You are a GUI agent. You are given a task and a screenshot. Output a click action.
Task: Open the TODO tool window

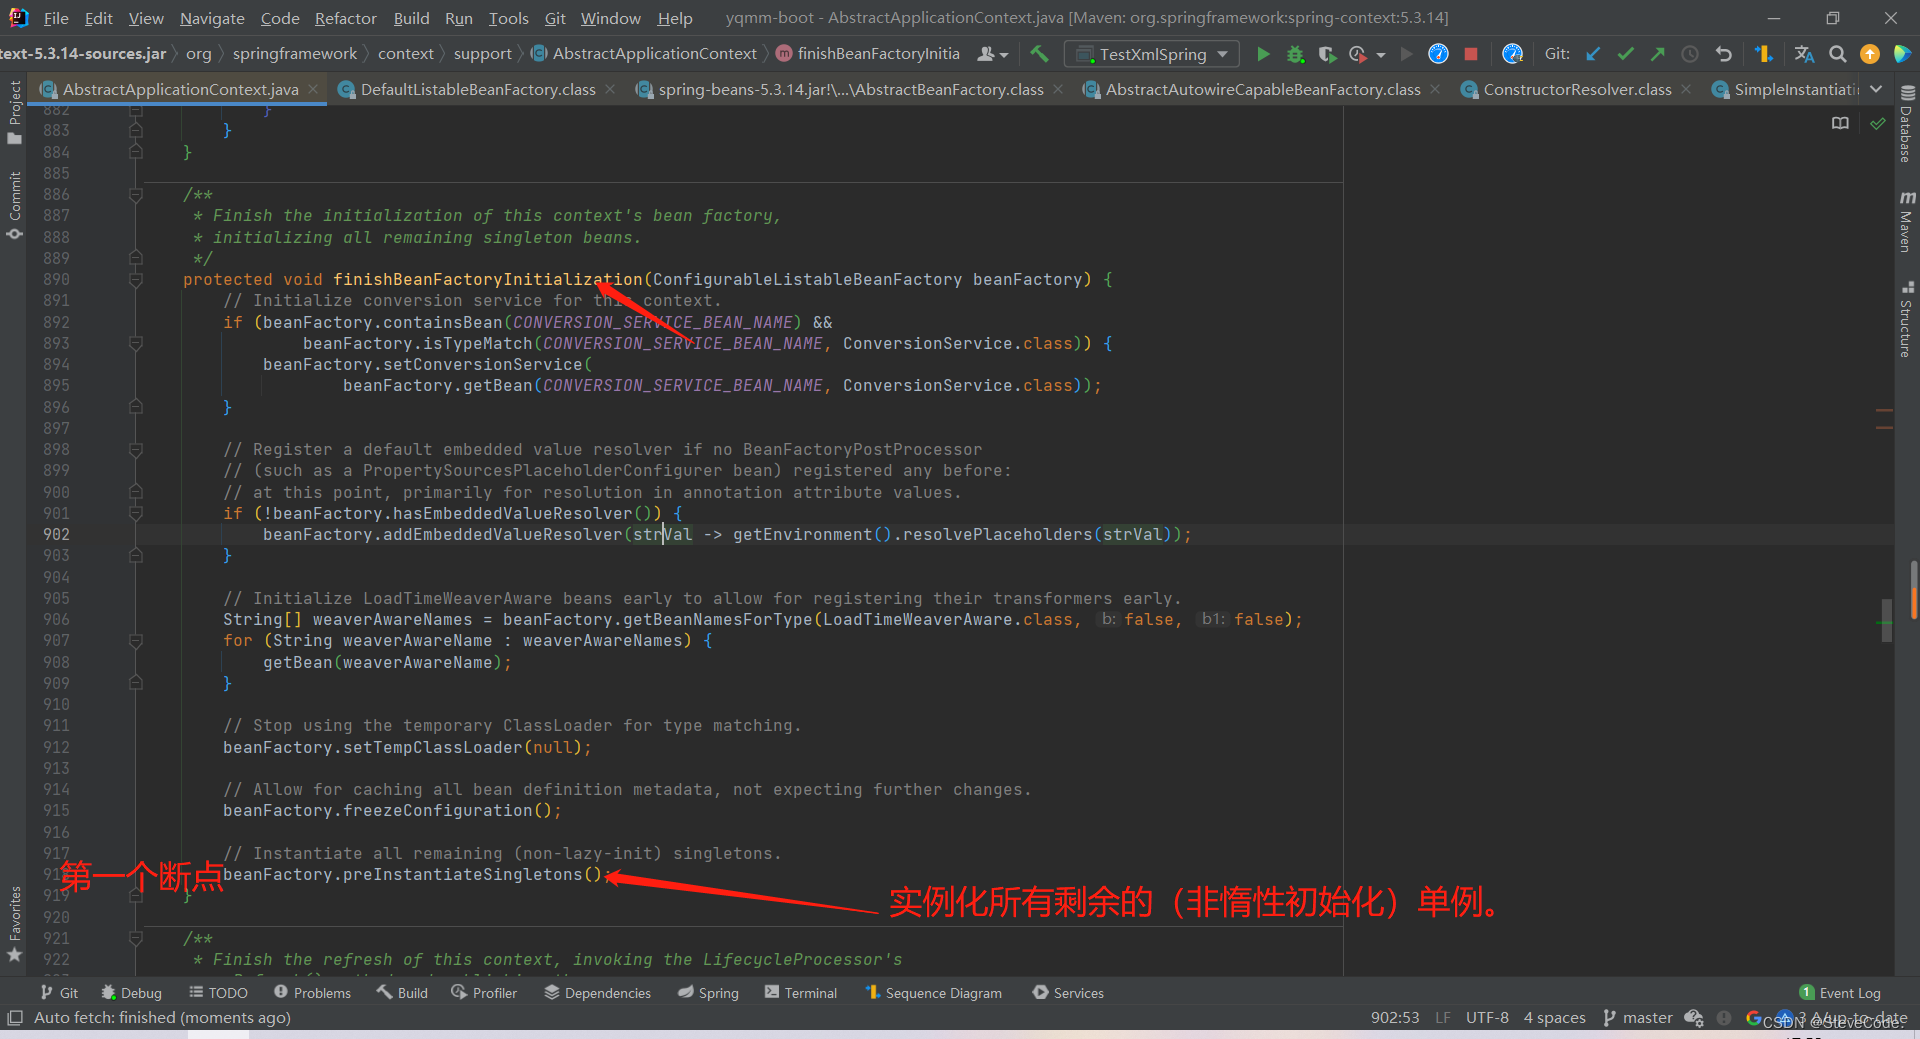[218, 993]
